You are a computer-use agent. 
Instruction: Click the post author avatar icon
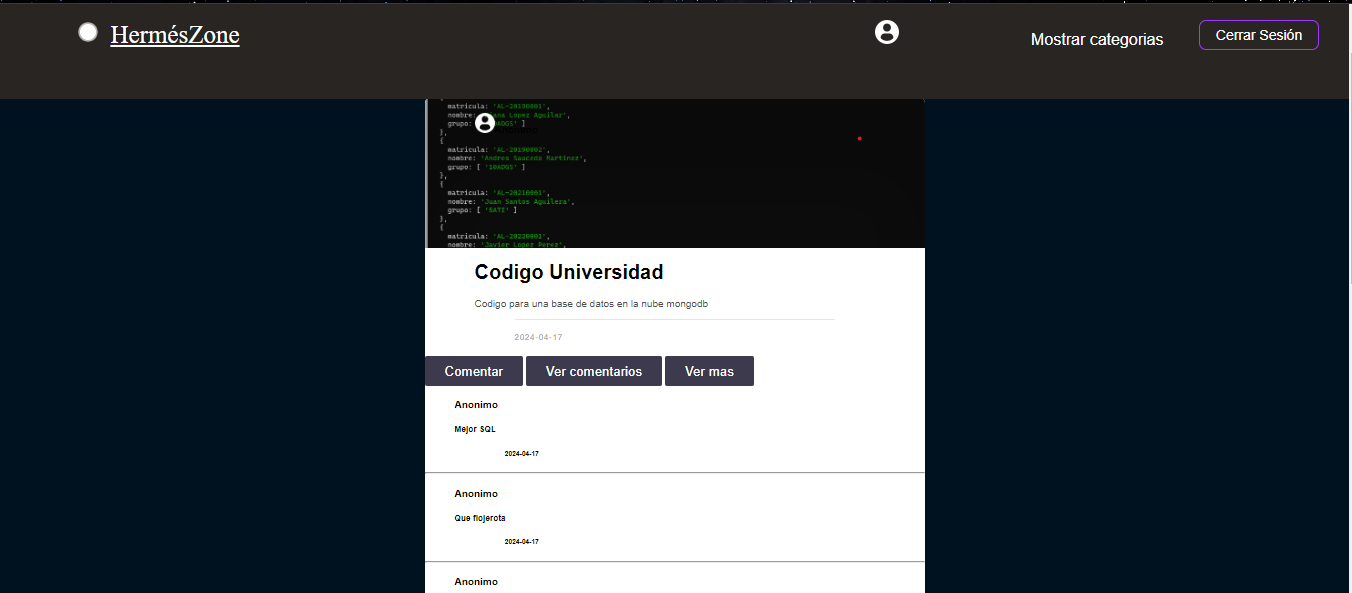click(x=484, y=123)
